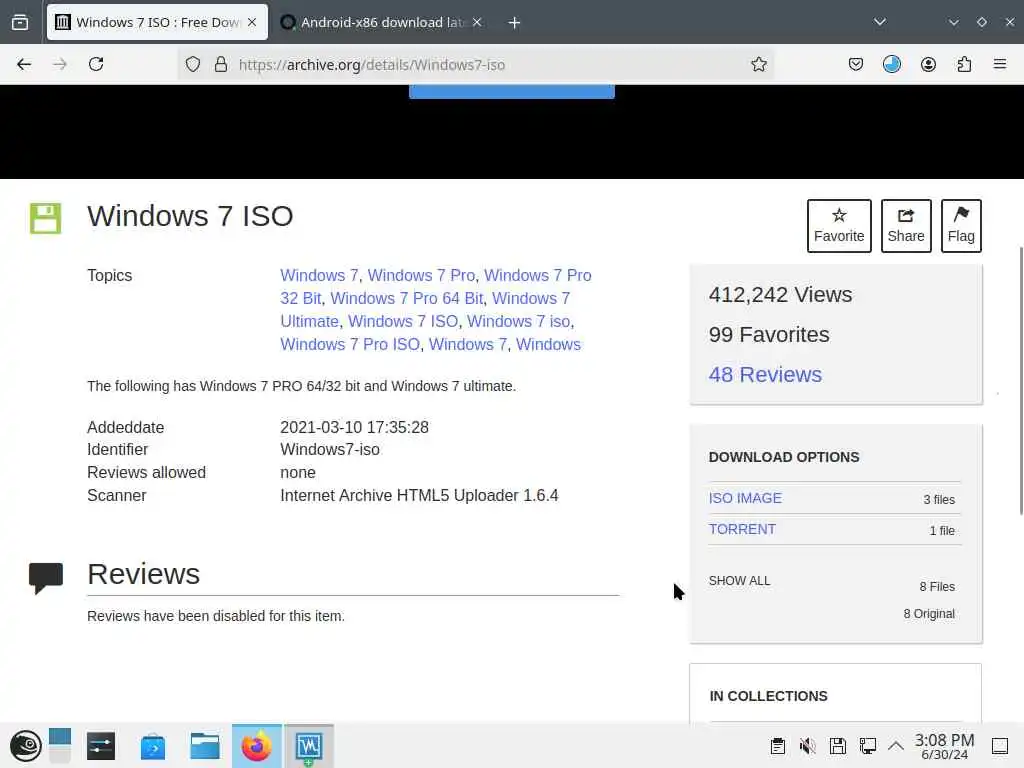
Task: Reload the current page
Action: 96,64
